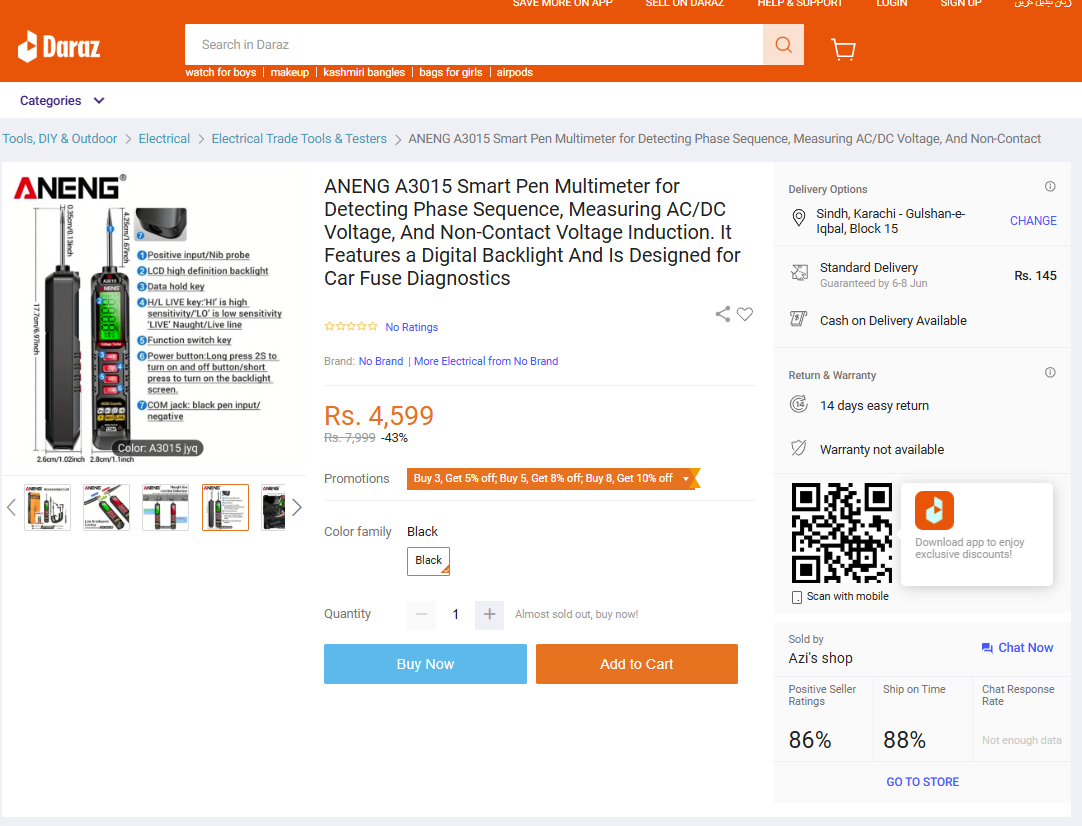Screen dimensions: 1082x826
Task: Open Electrical breadcrumb link
Action: click(164, 139)
